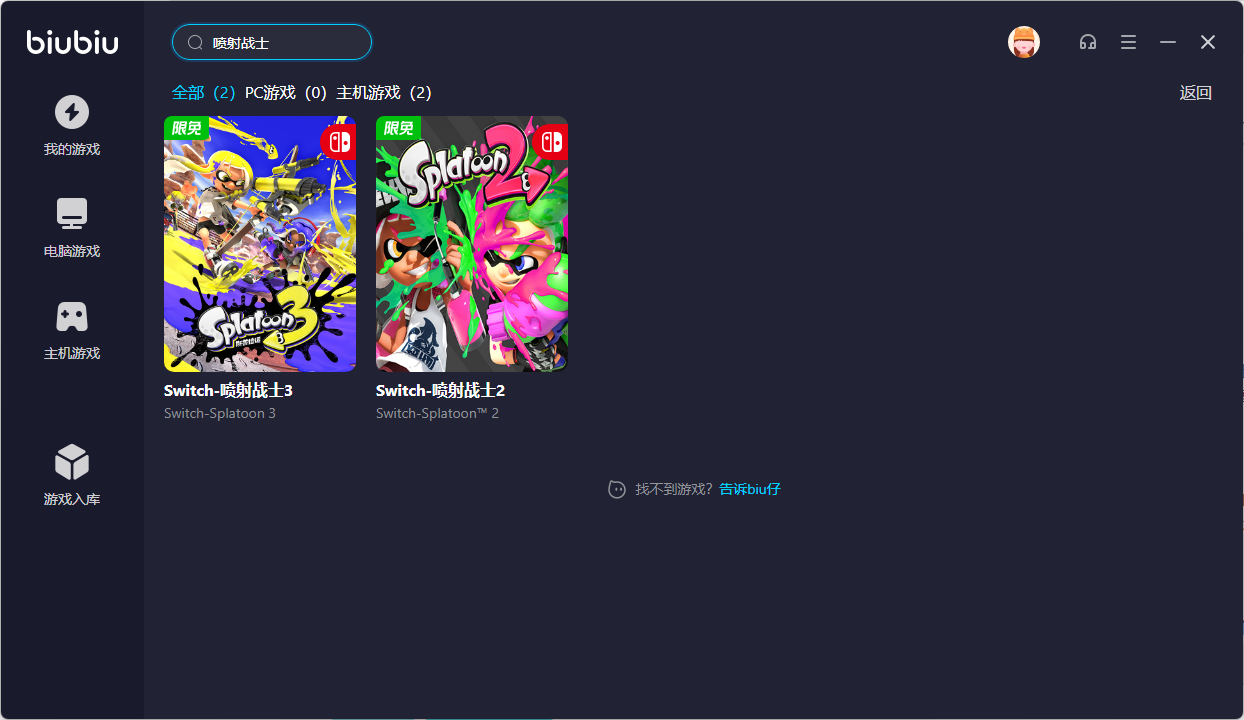The width and height of the screenshot is (1244, 720).
Task: Click the 找不到游戏? text
Action: coord(675,490)
